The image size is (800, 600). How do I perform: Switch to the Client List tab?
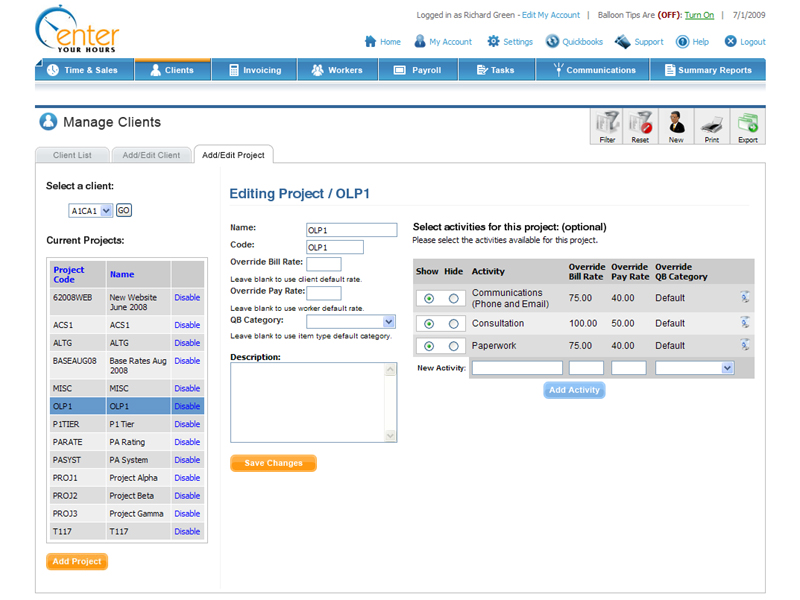pos(72,155)
